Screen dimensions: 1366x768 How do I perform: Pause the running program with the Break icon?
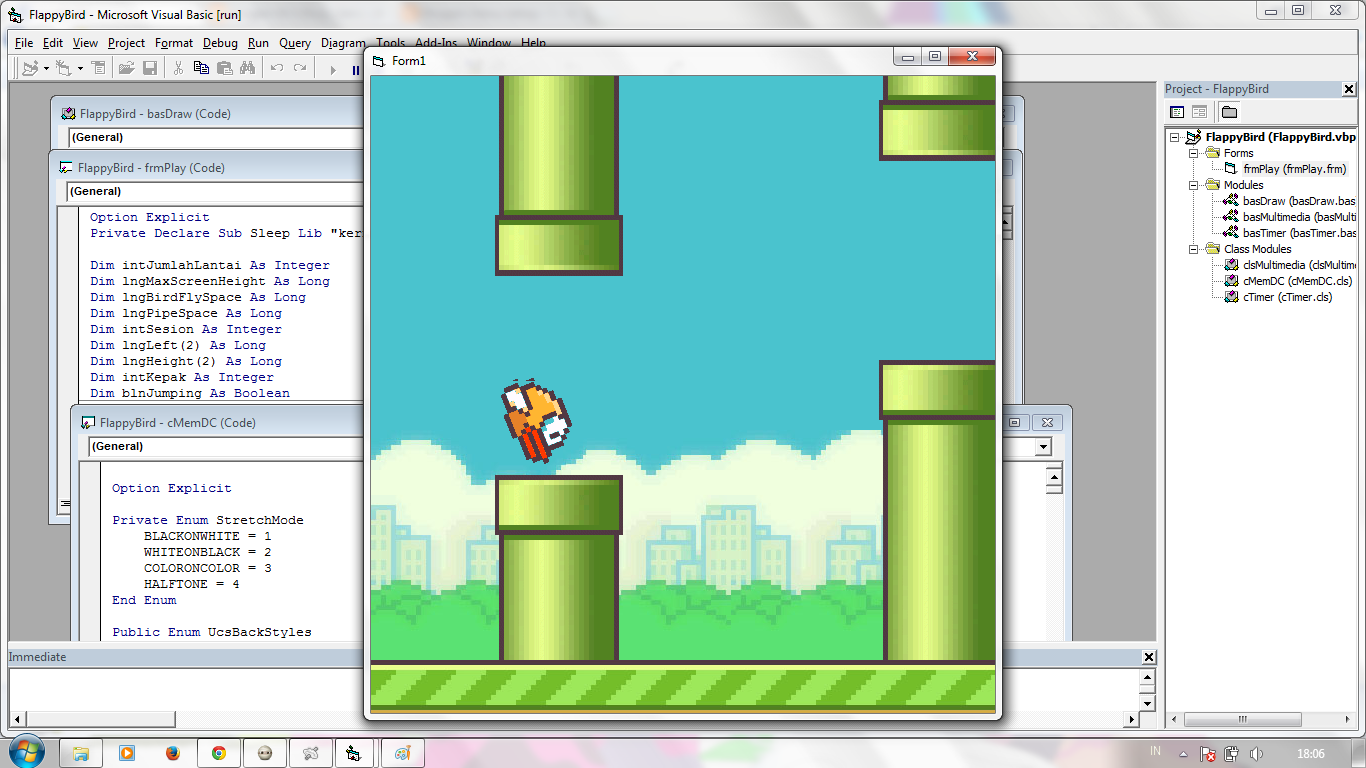[356, 67]
